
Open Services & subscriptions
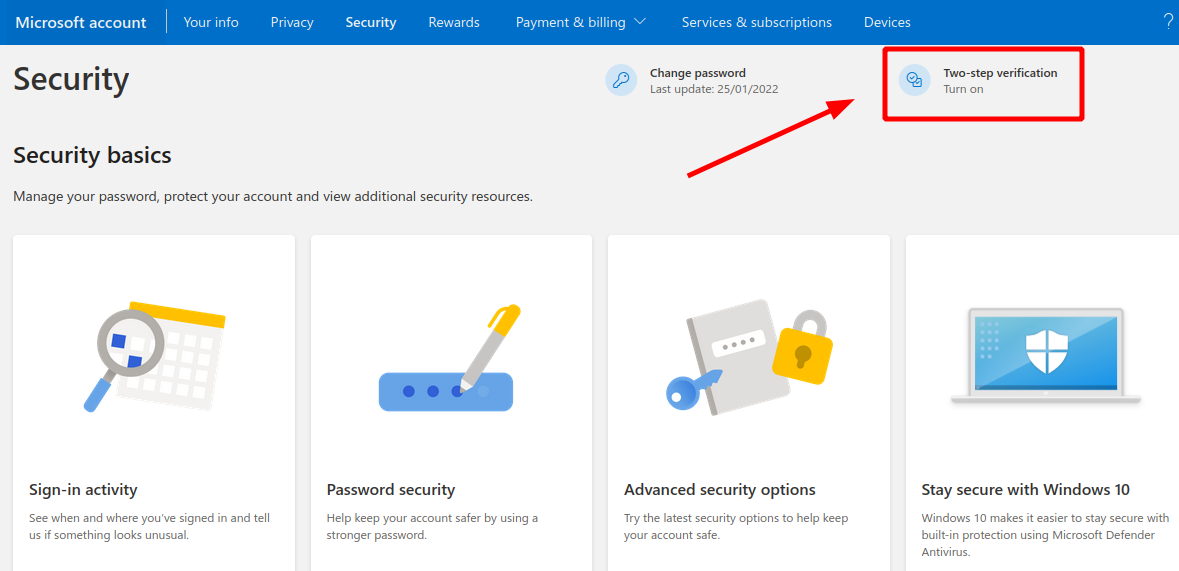(x=756, y=23)
